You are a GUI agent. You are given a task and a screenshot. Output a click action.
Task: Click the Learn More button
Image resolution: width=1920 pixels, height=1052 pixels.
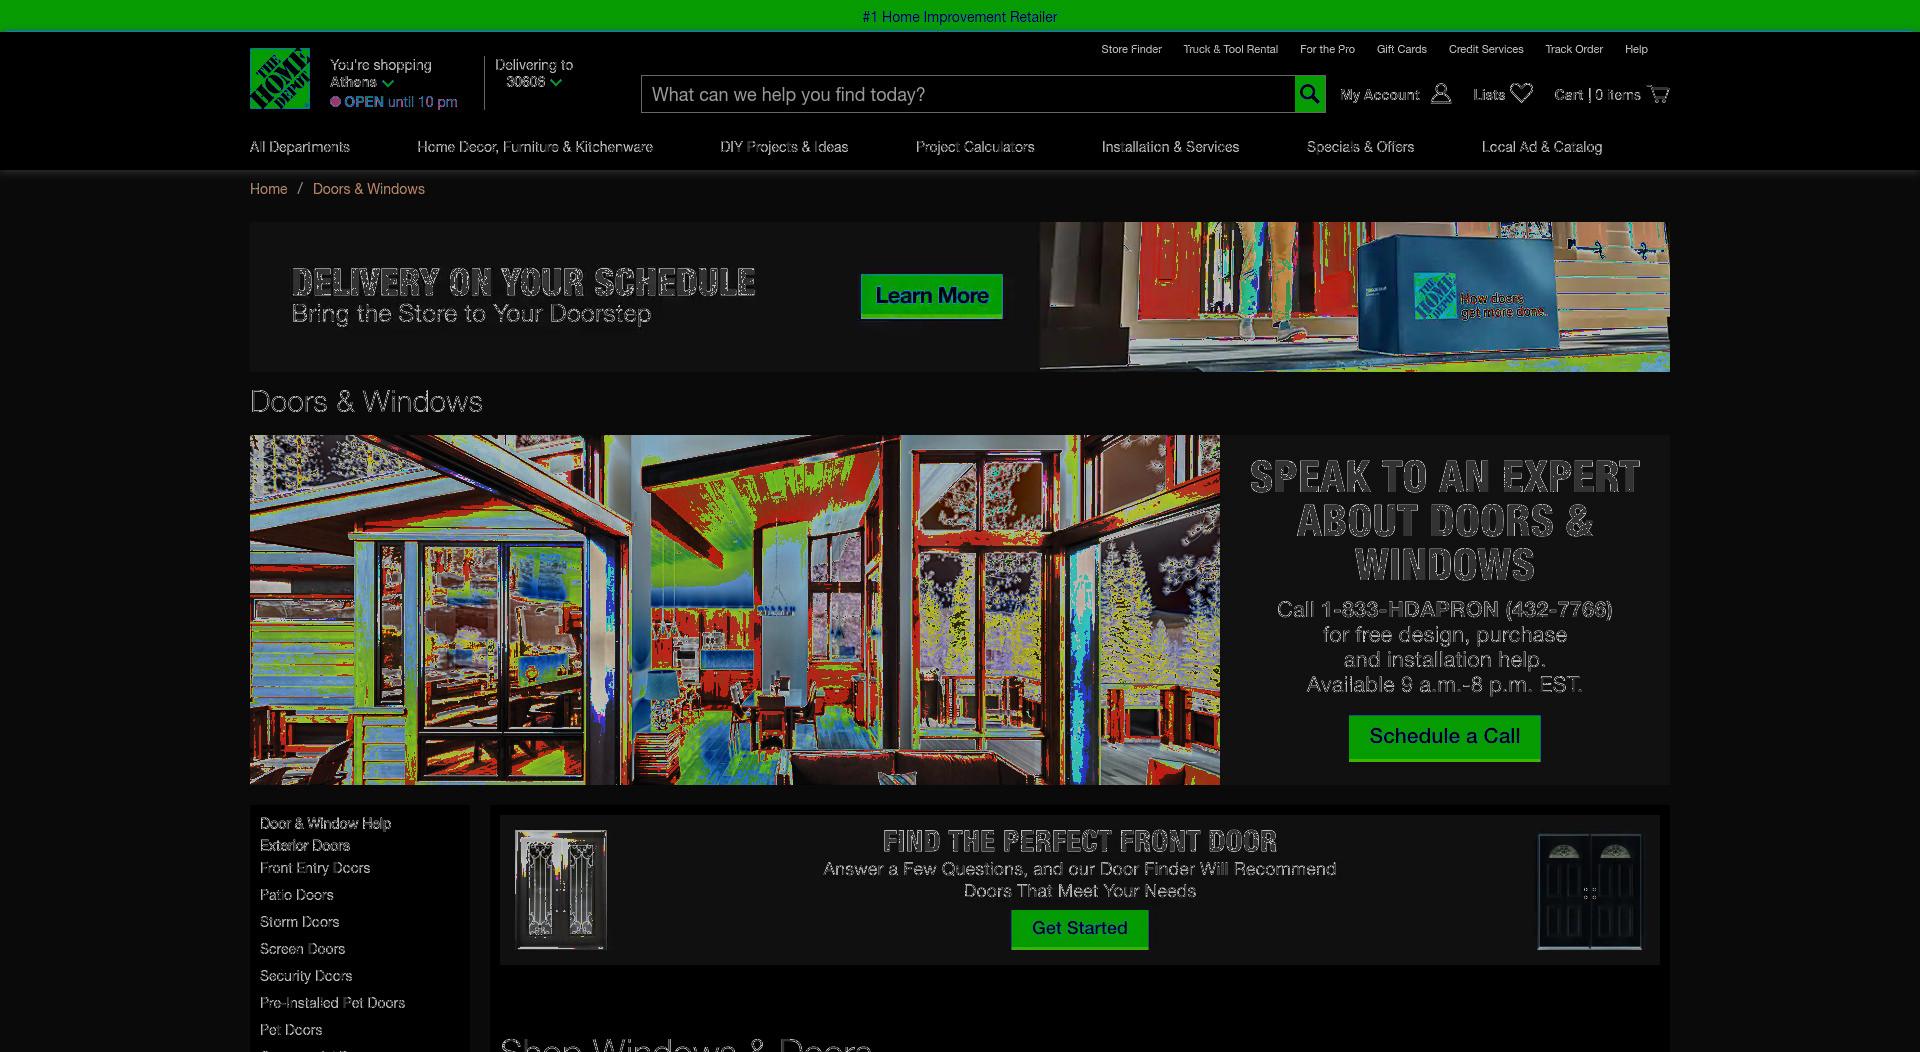931,296
